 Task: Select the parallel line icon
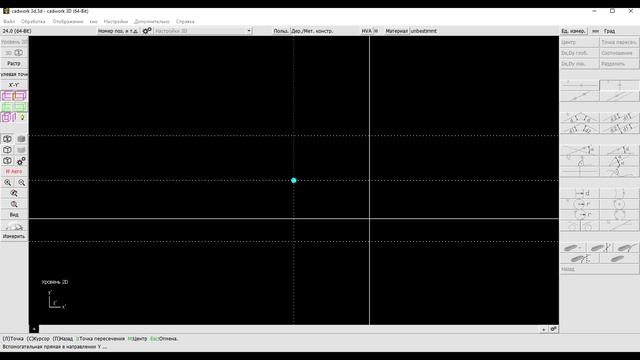pyautogui.click(x=619, y=96)
